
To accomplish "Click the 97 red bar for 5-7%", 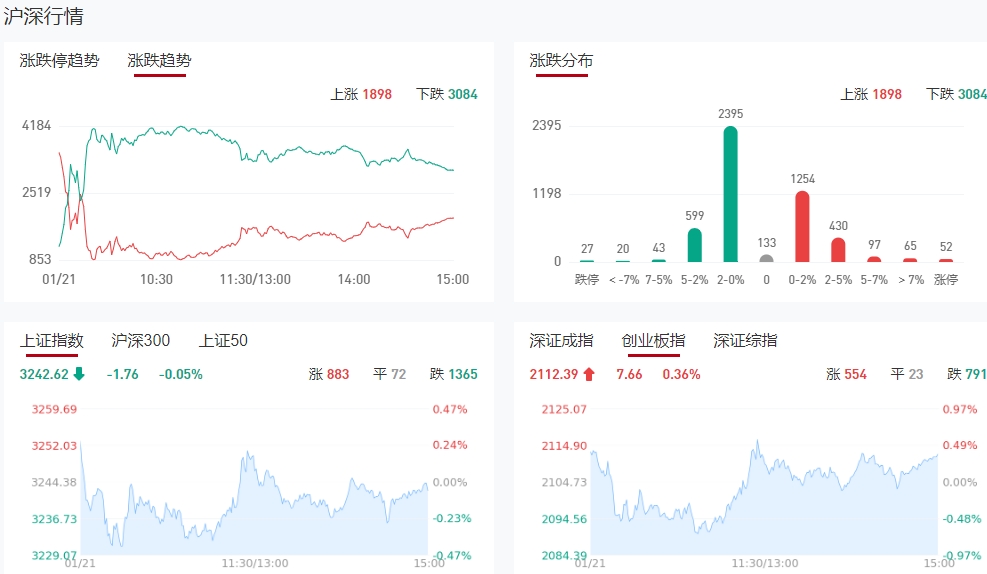I will click(x=874, y=259).
